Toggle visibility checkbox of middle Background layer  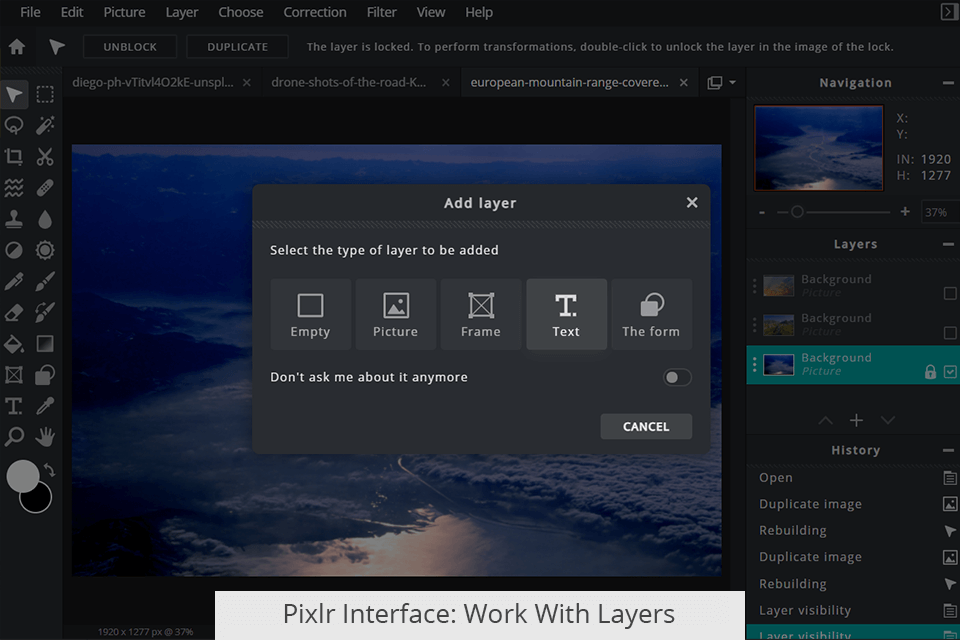[x=950, y=333]
